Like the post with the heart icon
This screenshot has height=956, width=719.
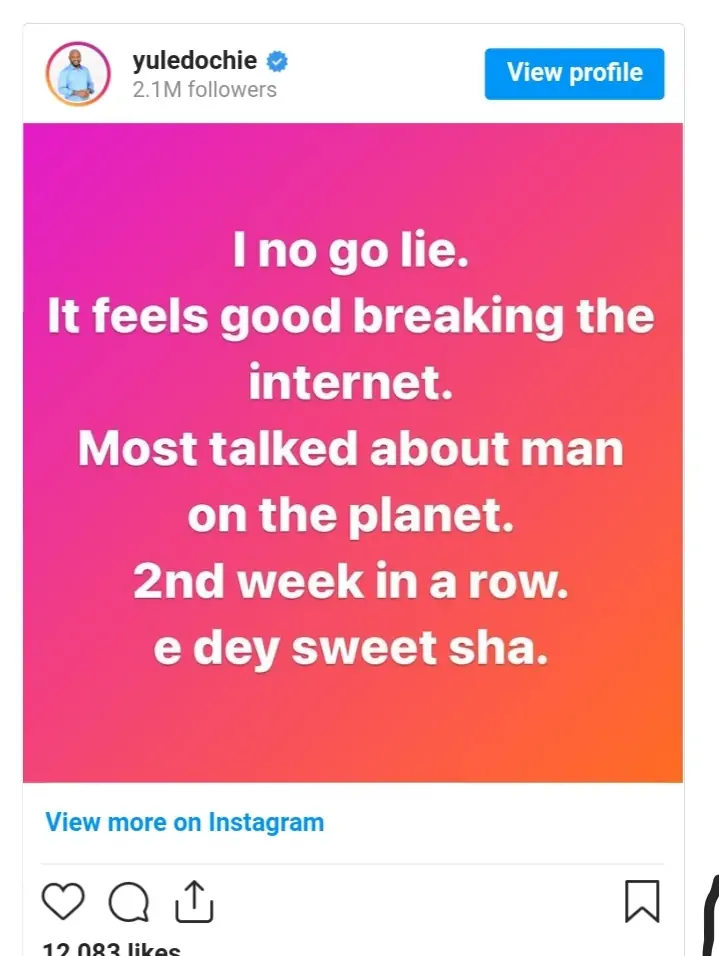point(63,901)
